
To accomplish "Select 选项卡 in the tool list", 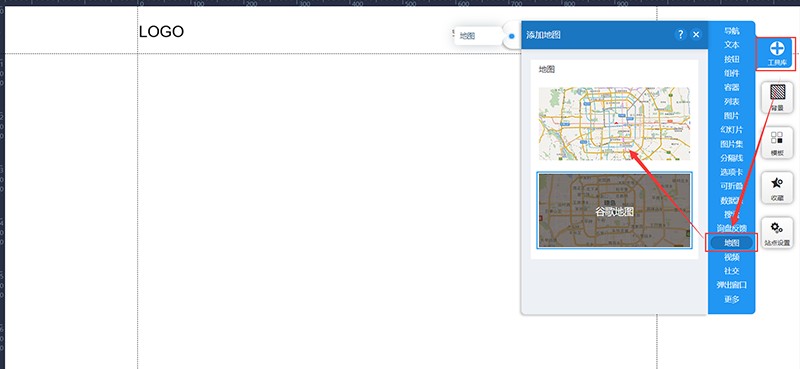I will (732, 173).
